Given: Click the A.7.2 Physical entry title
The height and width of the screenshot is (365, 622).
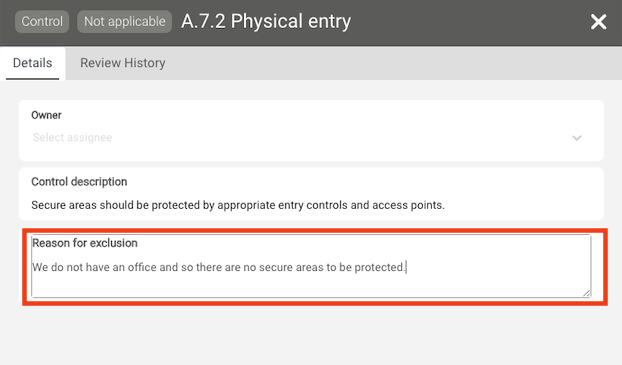Looking at the screenshot, I should pyautogui.click(x=266, y=21).
